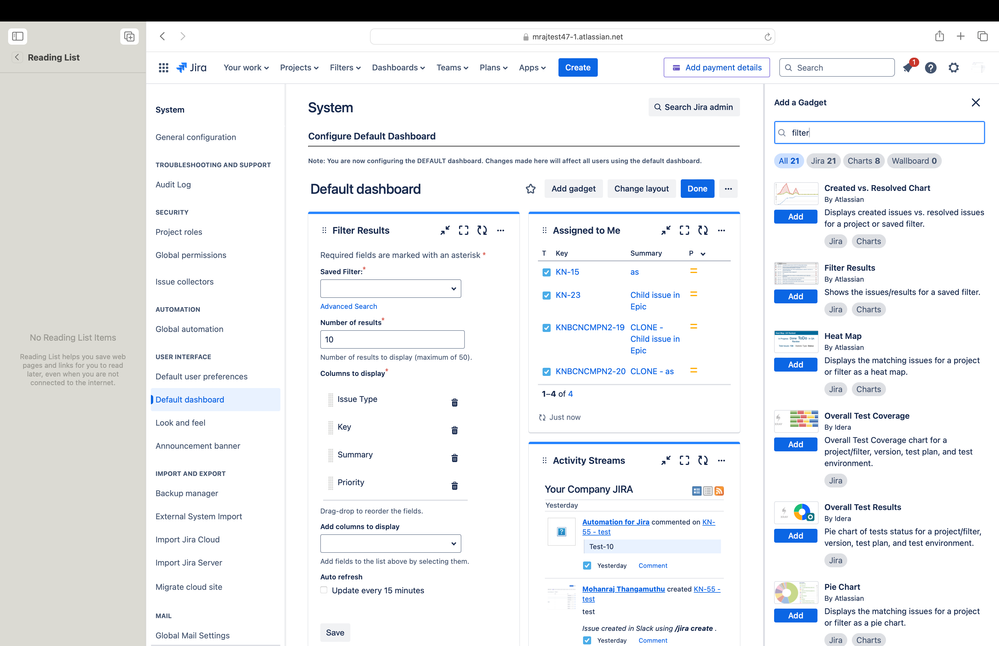Select the Wallboard 0 gadget filter

click(x=914, y=161)
